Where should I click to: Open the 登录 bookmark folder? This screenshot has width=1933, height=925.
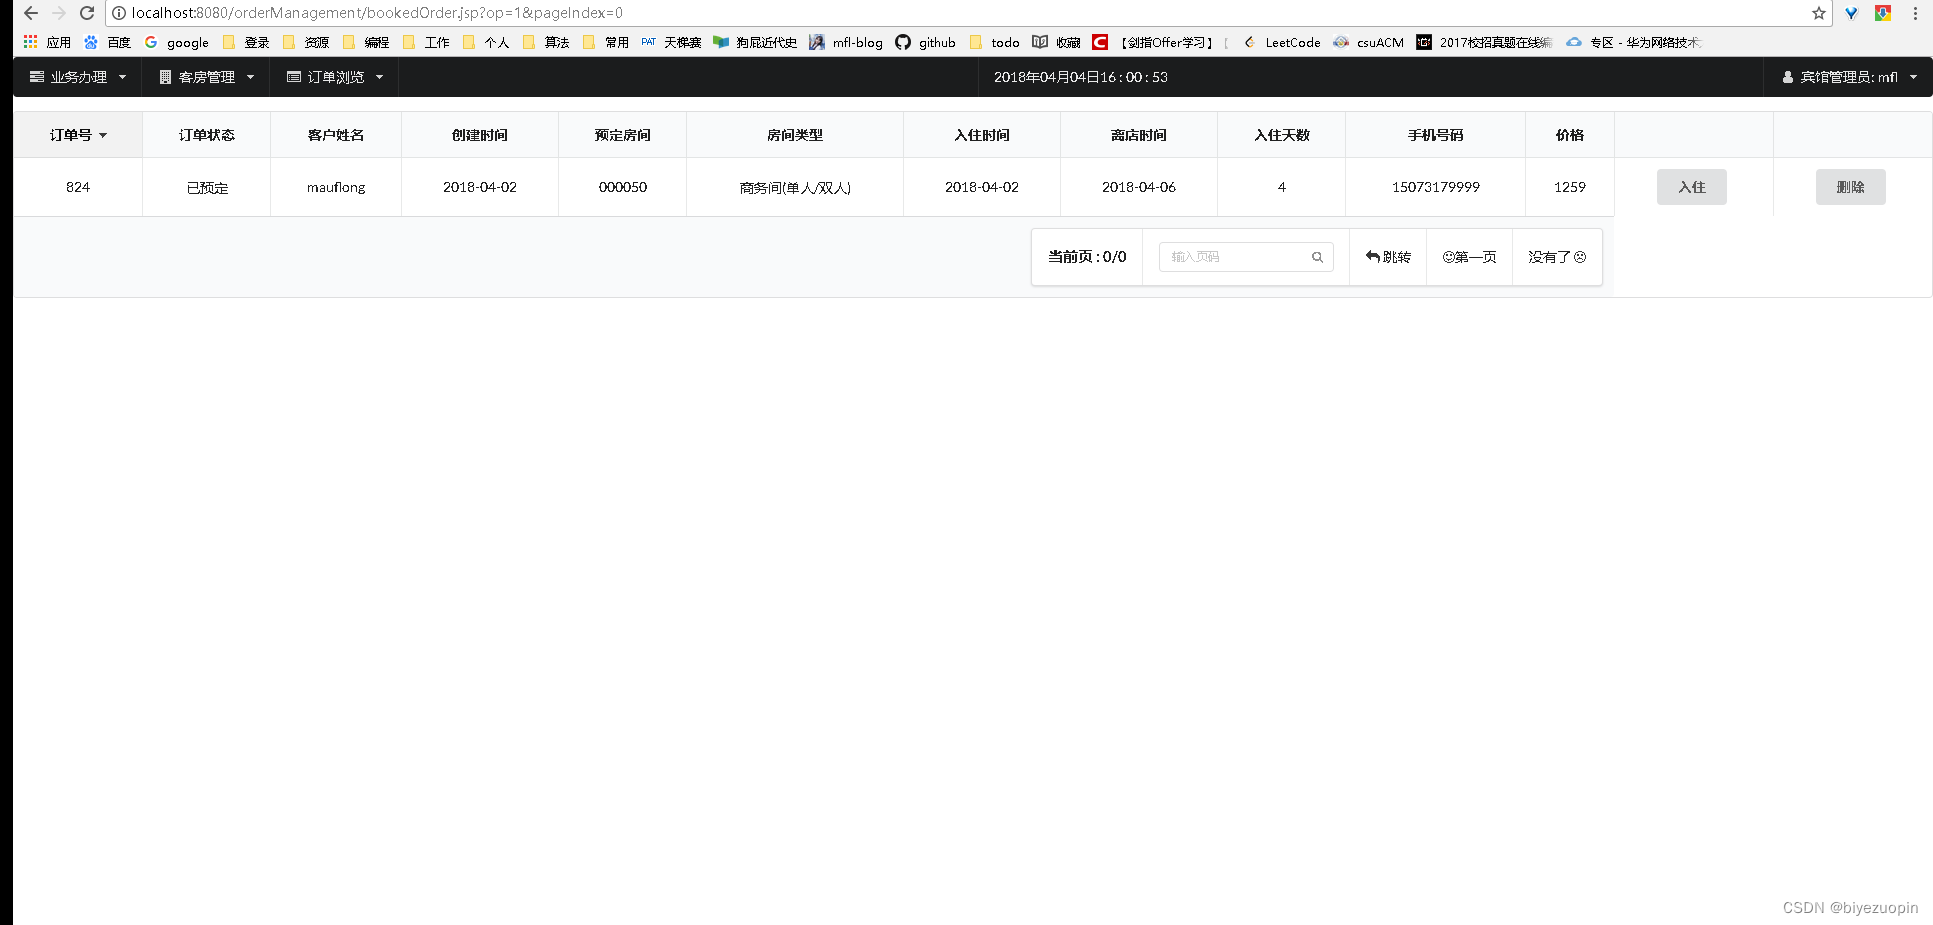[x=246, y=42]
